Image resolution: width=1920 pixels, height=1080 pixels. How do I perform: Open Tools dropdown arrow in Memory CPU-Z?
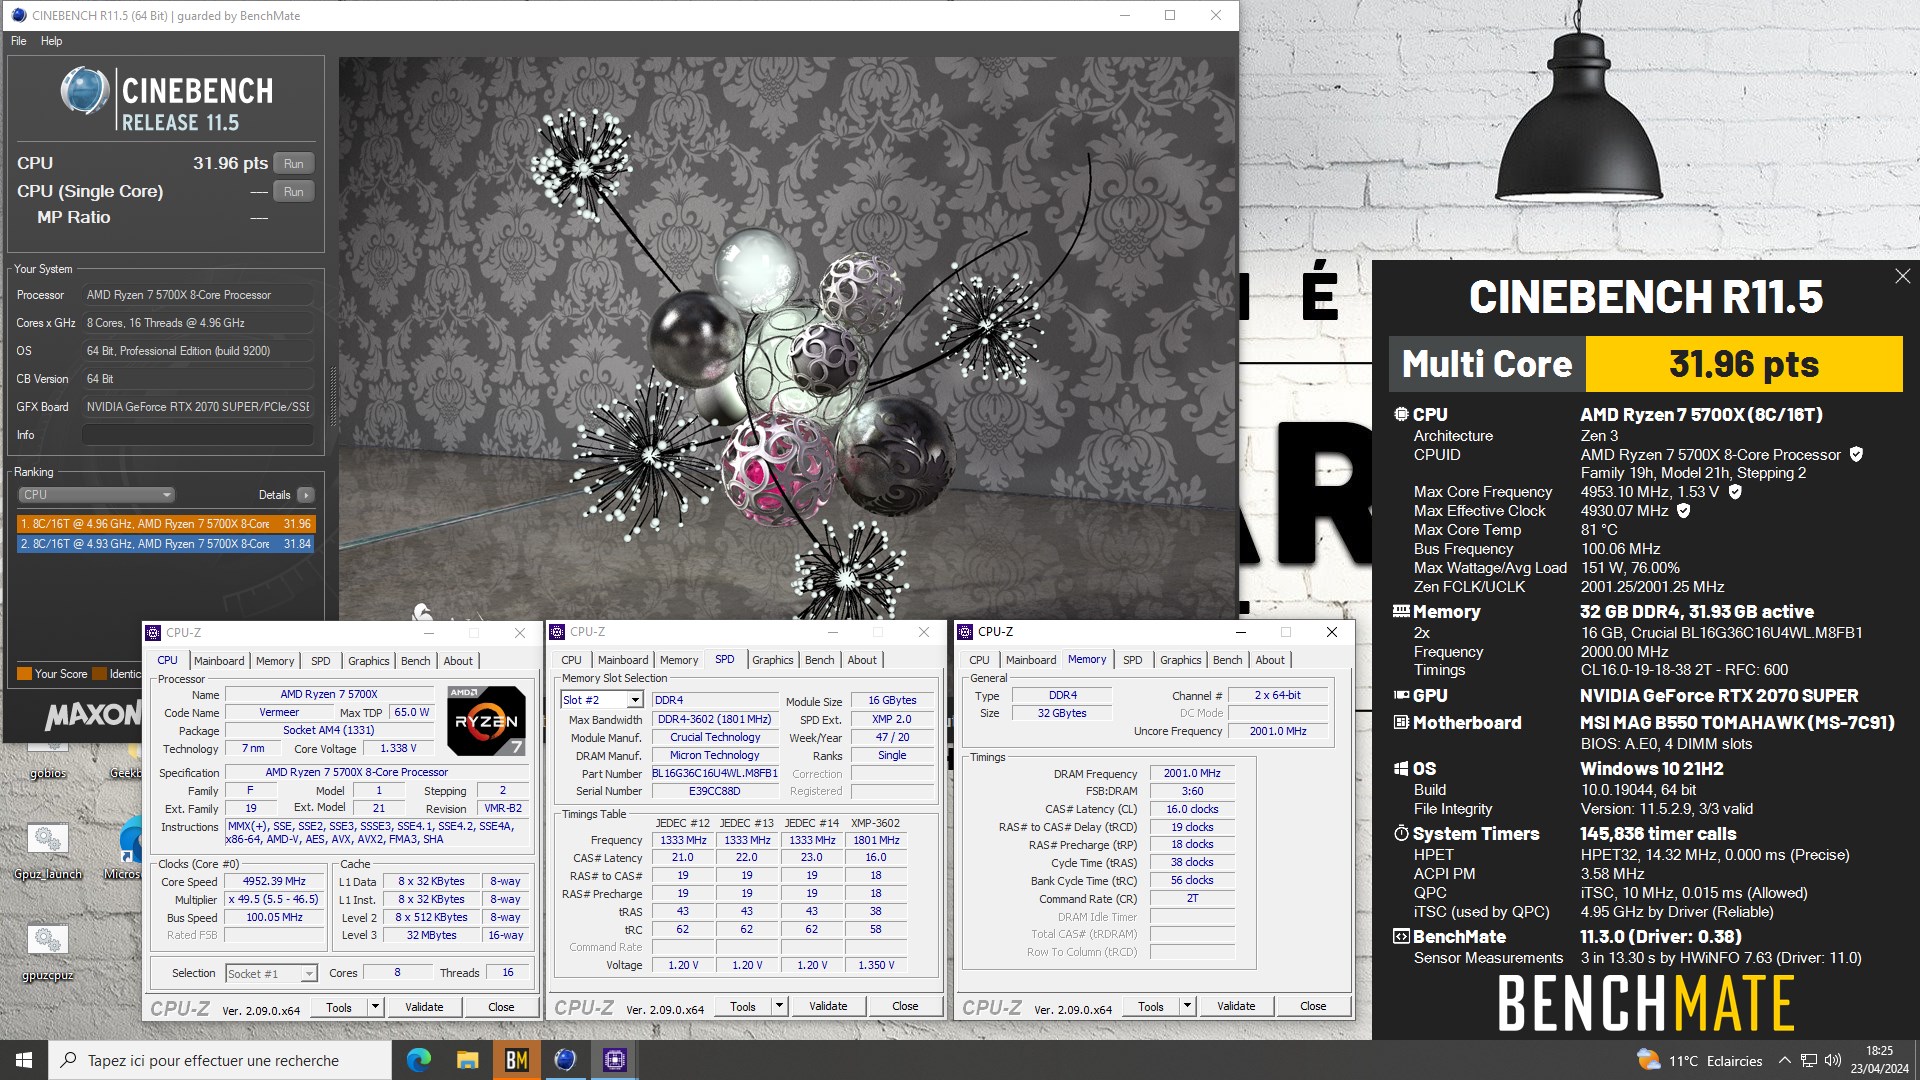(1187, 1006)
